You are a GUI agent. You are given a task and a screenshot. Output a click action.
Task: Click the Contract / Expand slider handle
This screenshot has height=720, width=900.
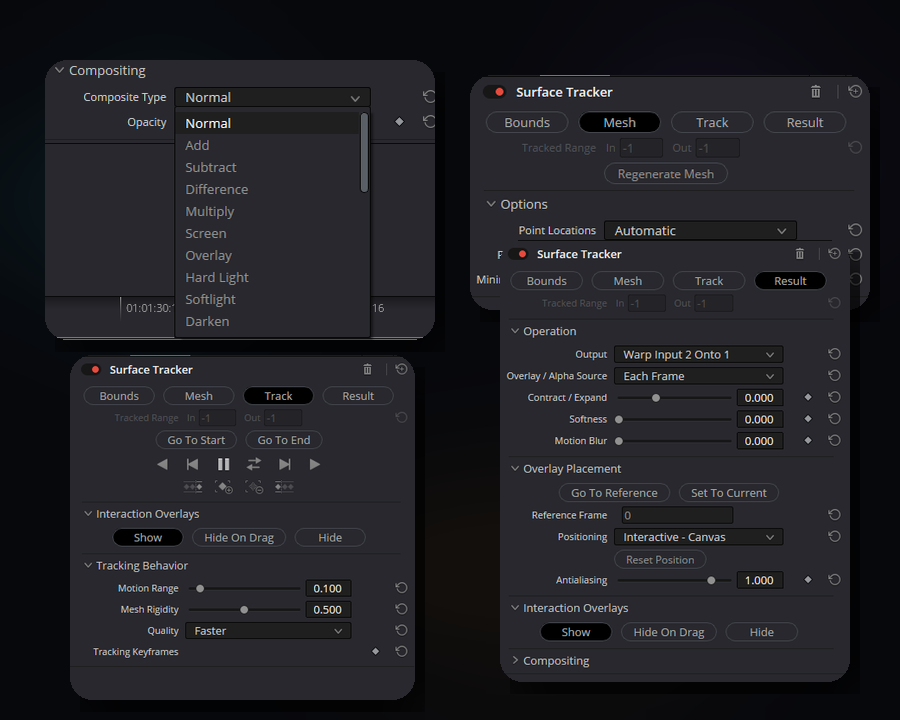pyautogui.click(x=655, y=398)
